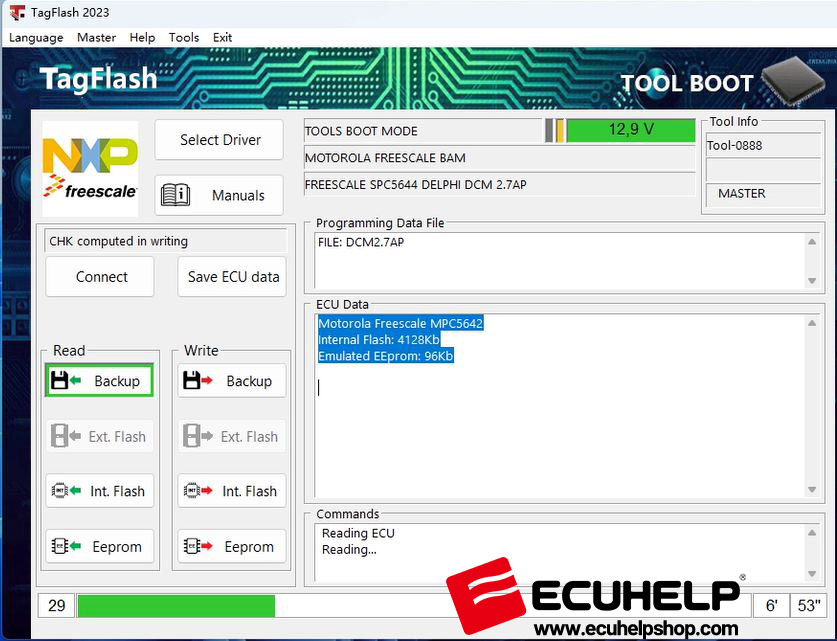
Task: Click the Tool-0888 info field
Action: coord(763,145)
